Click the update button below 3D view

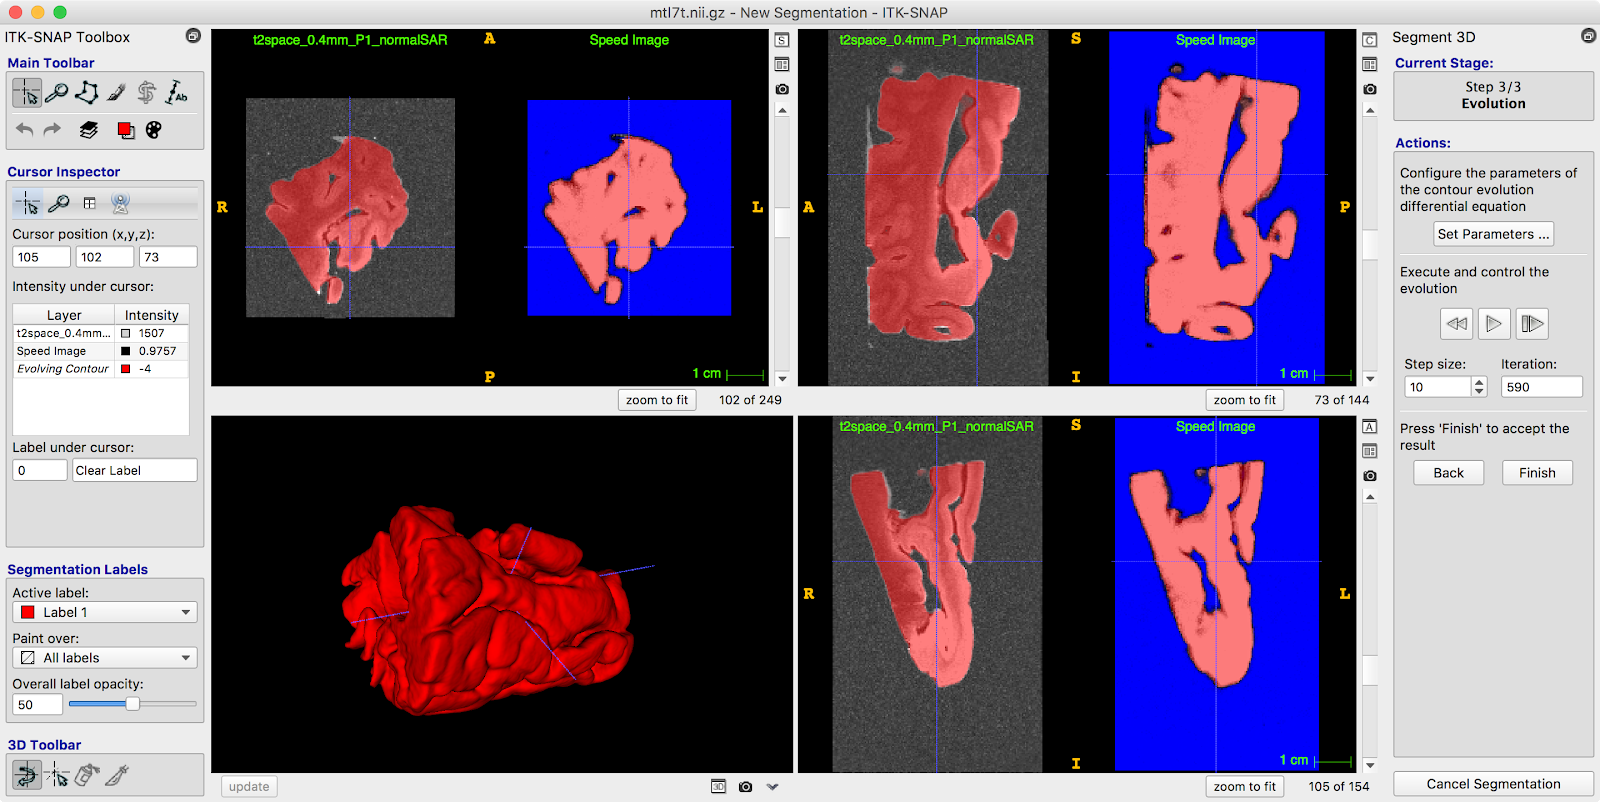pos(249,787)
